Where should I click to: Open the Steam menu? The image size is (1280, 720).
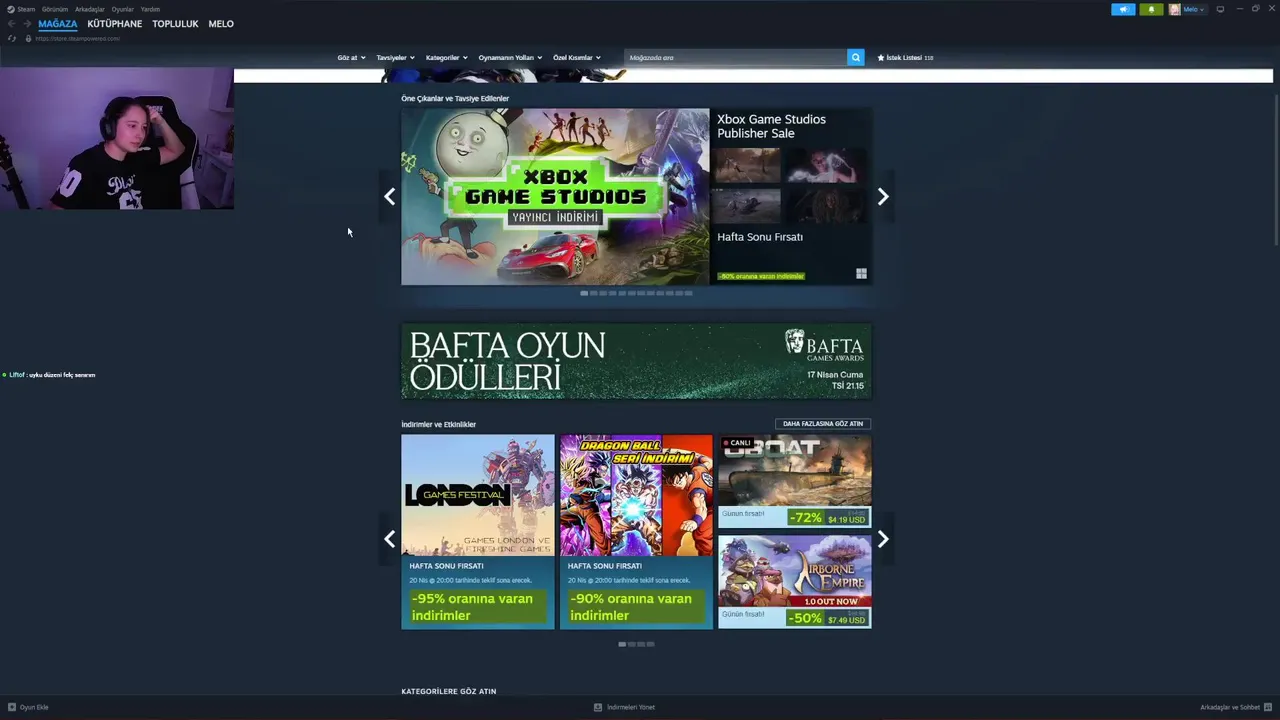pos(26,9)
